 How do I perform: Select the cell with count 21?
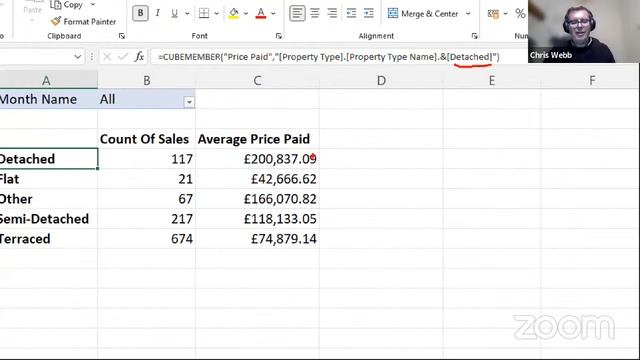click(x=147, y=179)
